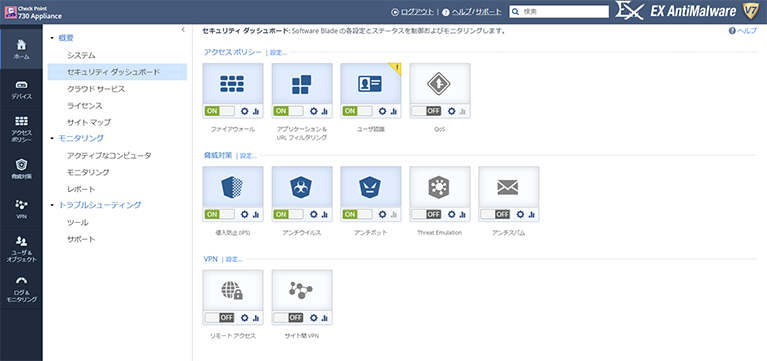View Firewall statistics bar chart icon

pos(256,112)
